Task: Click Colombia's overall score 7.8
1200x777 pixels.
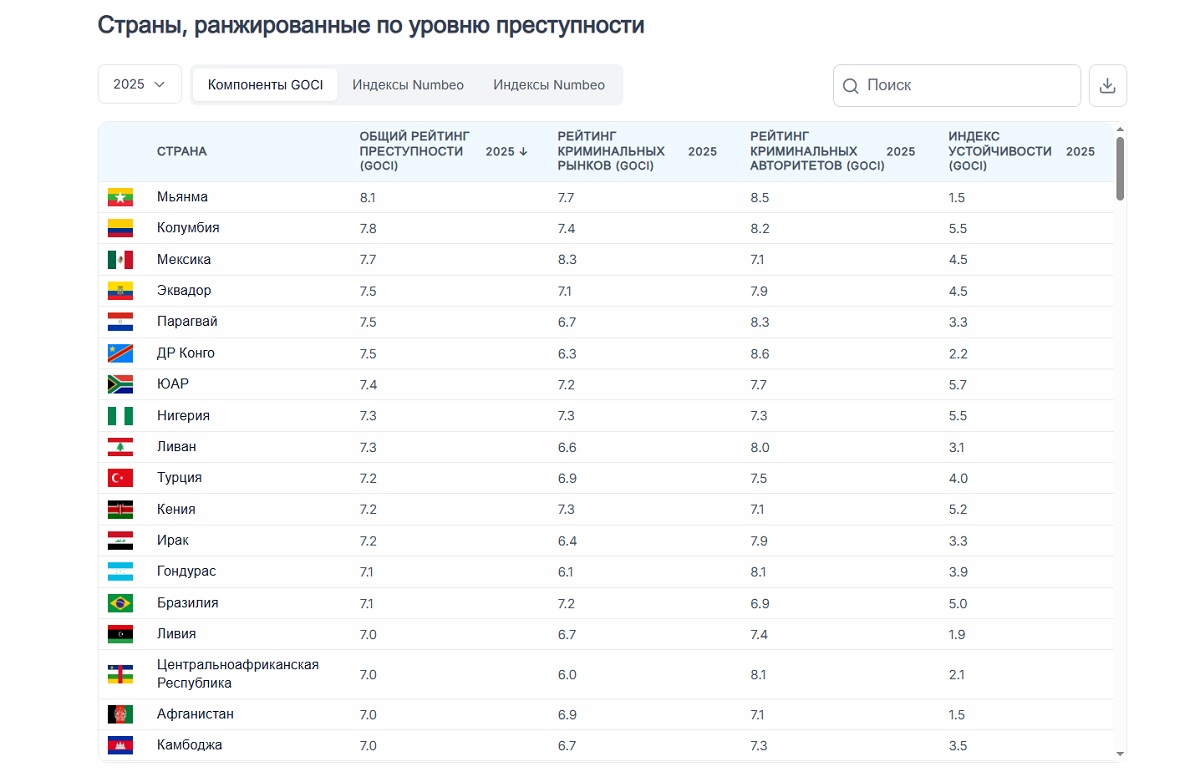Action: click(369, 228)
